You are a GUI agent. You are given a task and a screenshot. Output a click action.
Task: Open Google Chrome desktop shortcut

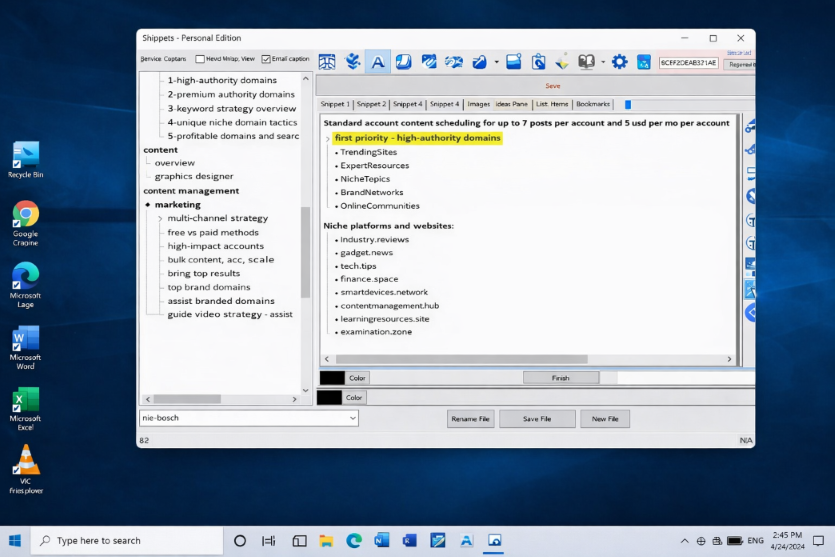[x=26, y=223]
